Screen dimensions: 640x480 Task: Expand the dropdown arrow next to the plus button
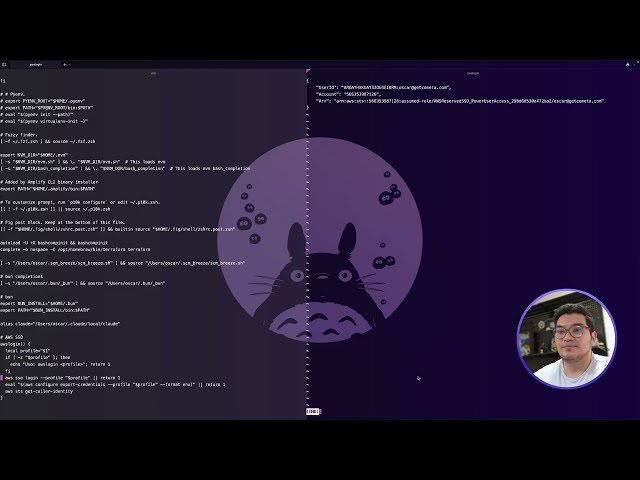pyautogui.click(x=69, y=64)
